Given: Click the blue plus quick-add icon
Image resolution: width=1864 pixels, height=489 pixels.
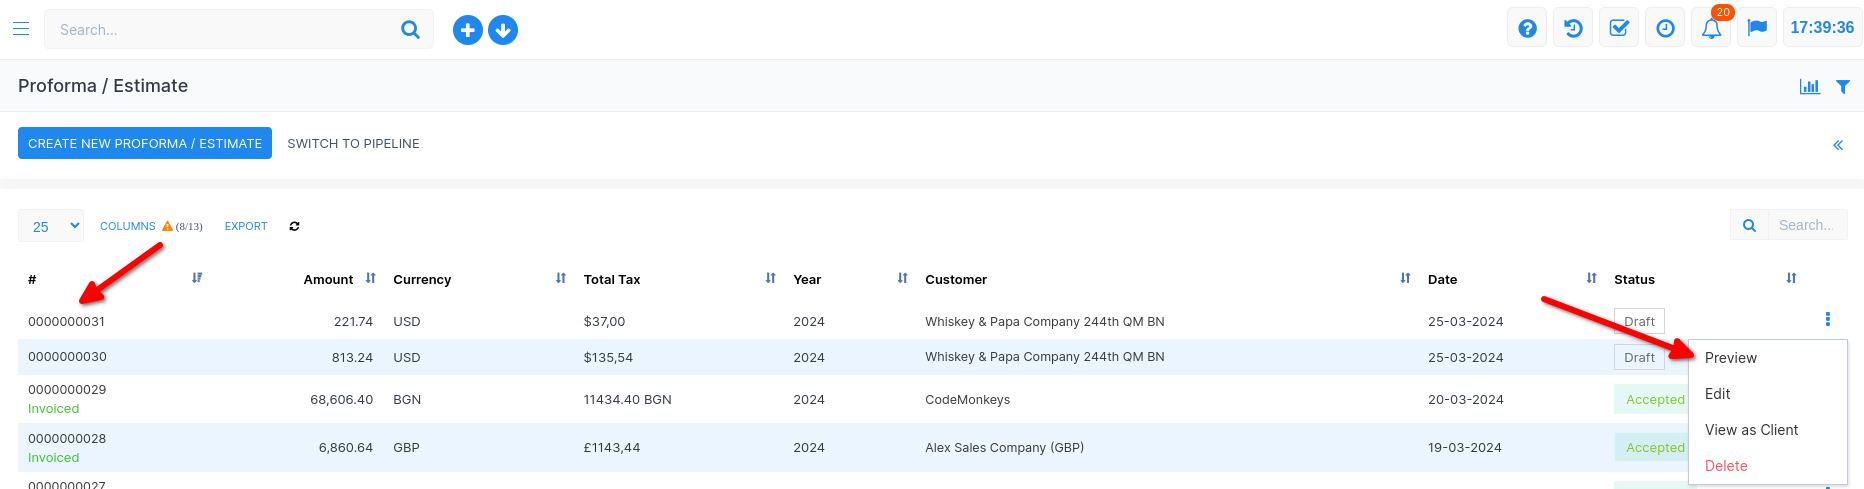Looking at the screenshot, I should tap(467, 30).
